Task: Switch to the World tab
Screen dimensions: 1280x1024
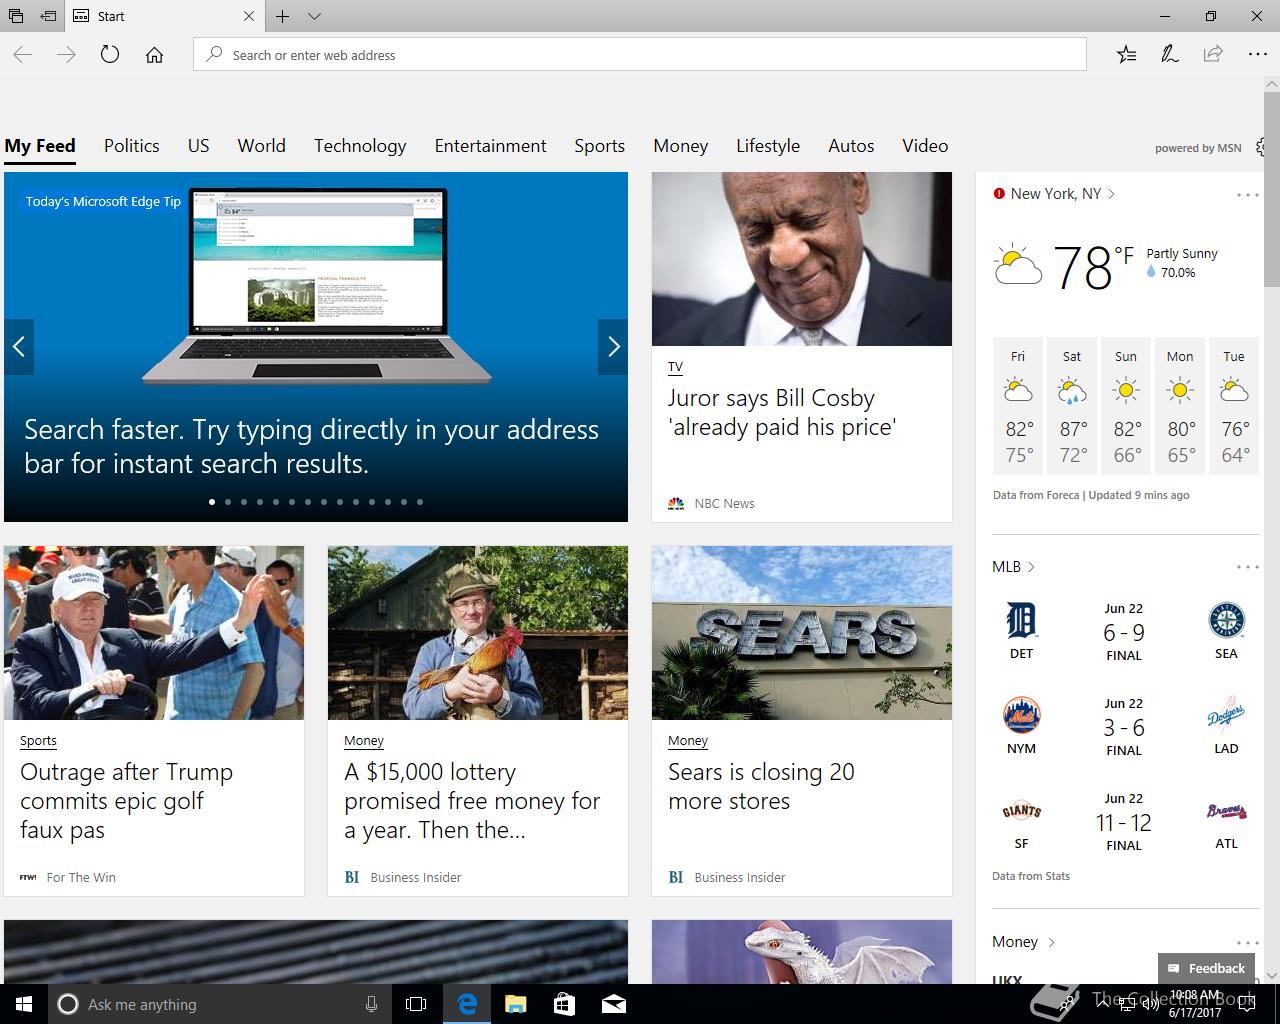Action: [x=262, y=146]
